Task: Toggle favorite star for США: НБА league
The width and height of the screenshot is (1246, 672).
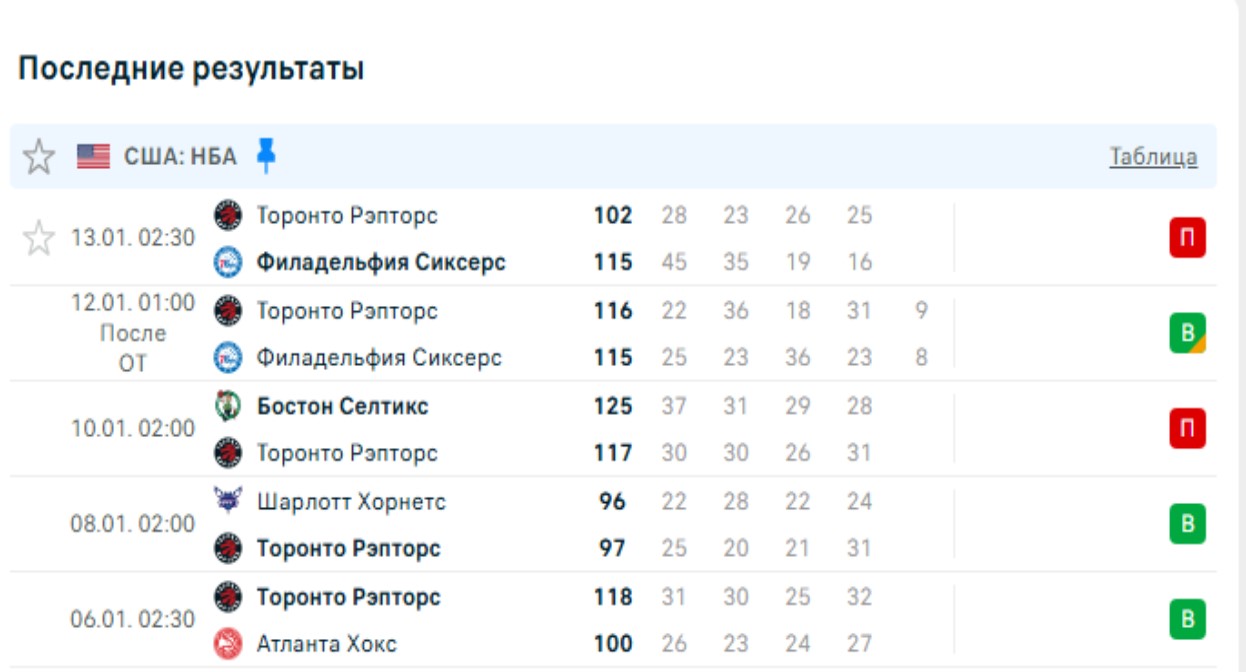Action: pyautogui.click(x=39, y=157)
